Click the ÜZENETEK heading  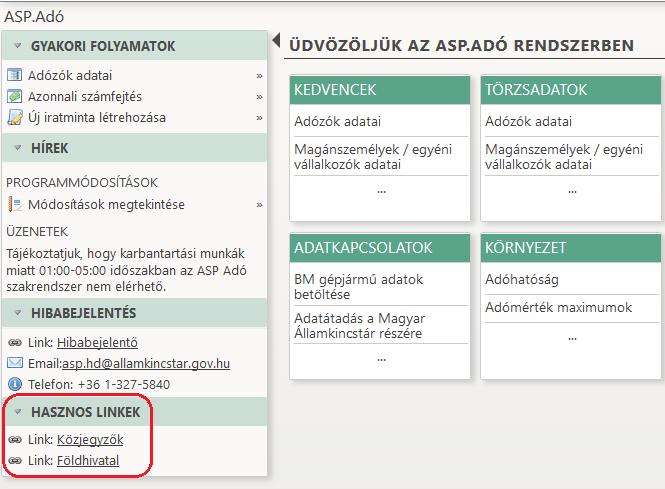(x=37, y=232)
